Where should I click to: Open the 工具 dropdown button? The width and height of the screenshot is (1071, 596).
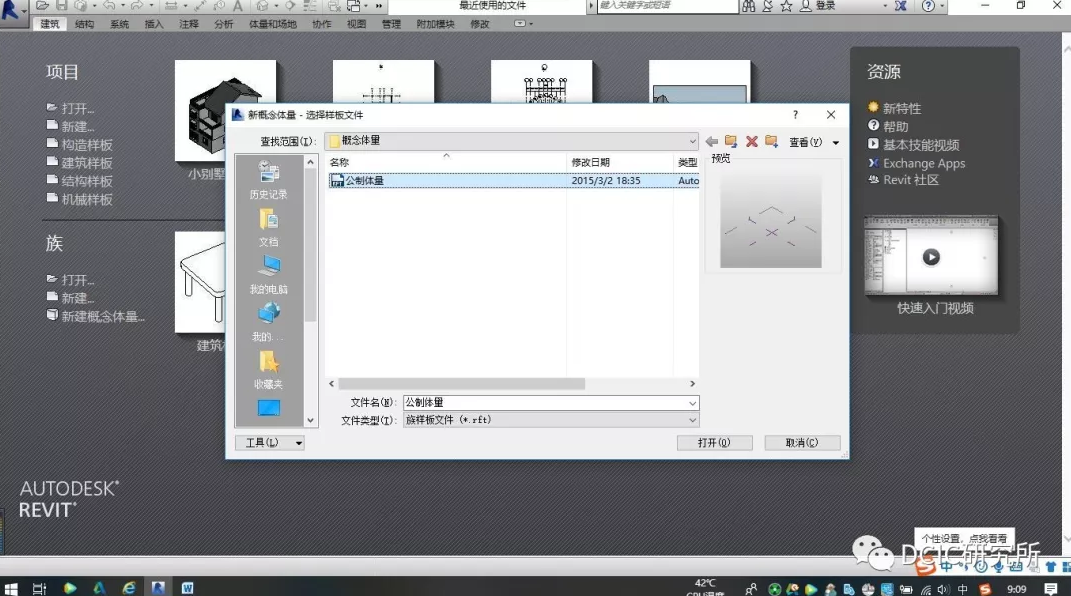click(269, 442)
